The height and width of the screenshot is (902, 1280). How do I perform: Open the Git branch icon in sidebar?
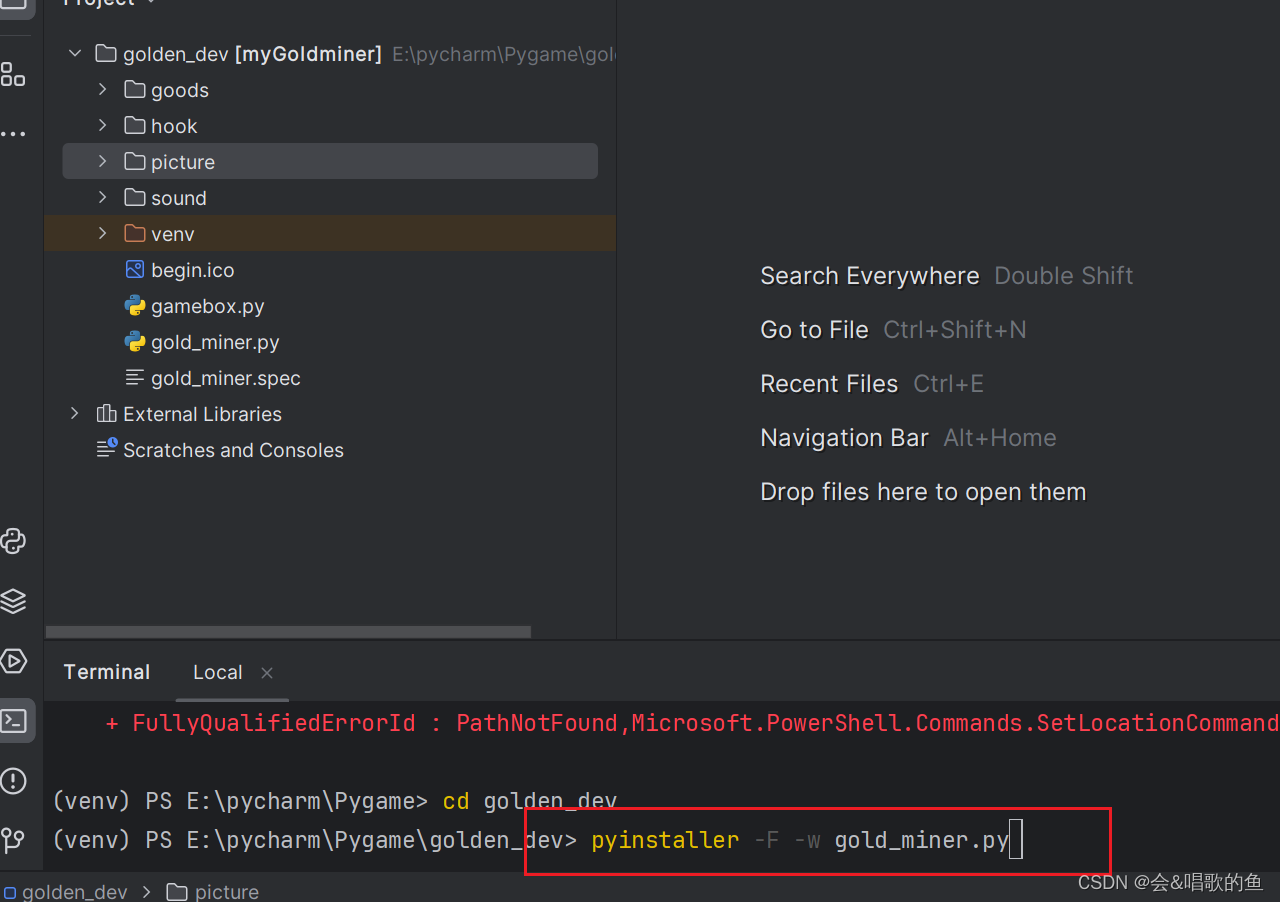point(13,841)
